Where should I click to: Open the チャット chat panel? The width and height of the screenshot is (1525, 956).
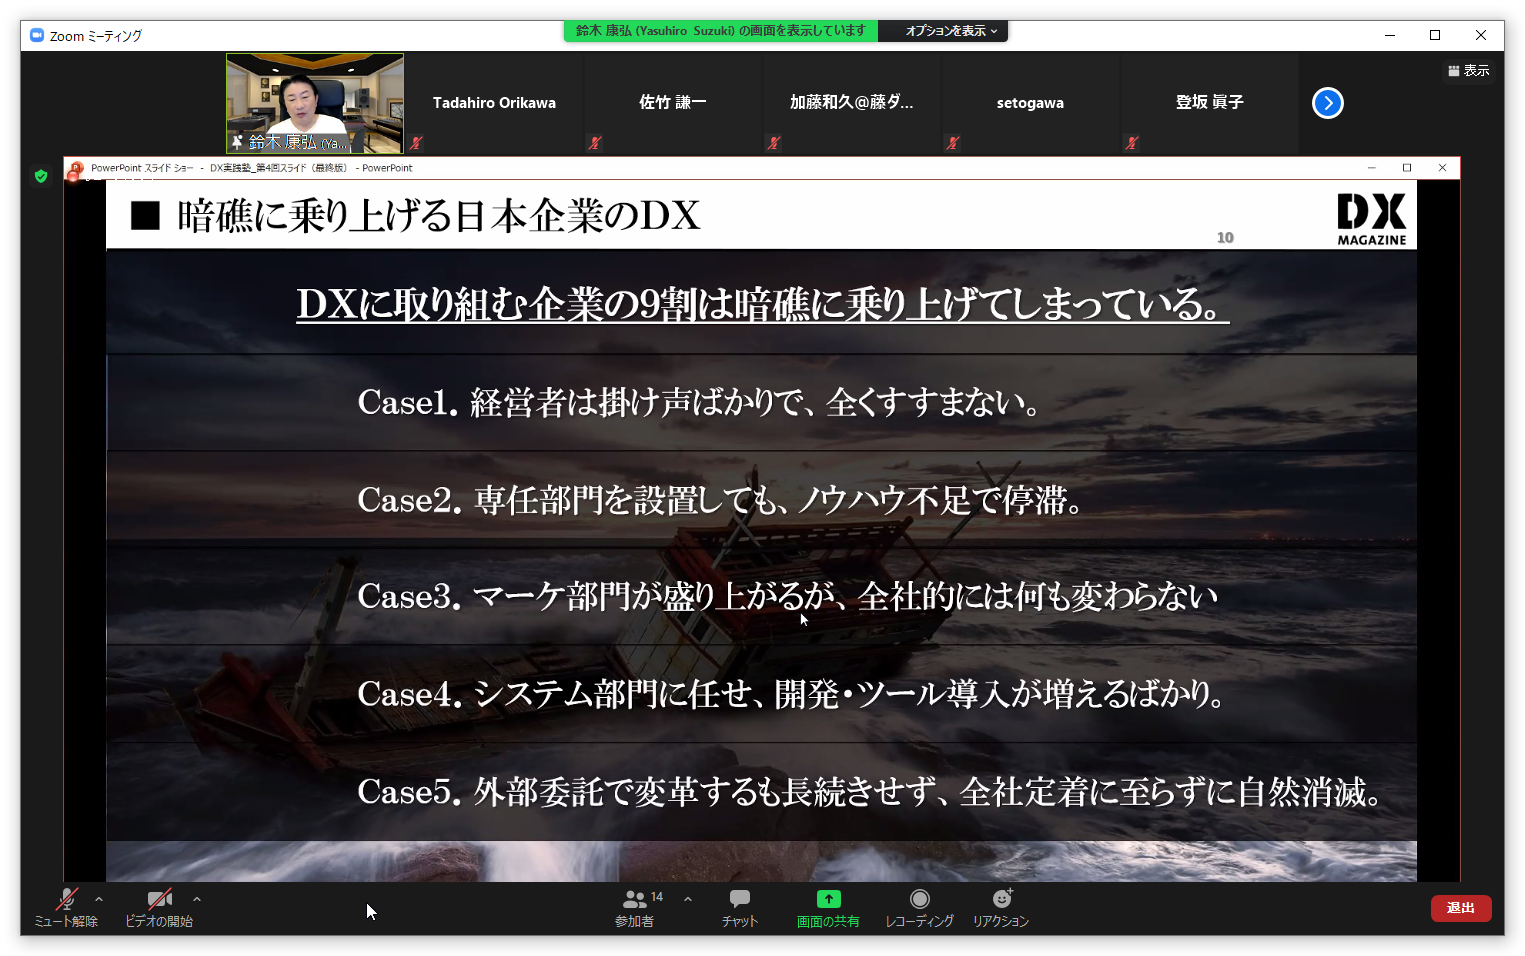click(740, 907)
